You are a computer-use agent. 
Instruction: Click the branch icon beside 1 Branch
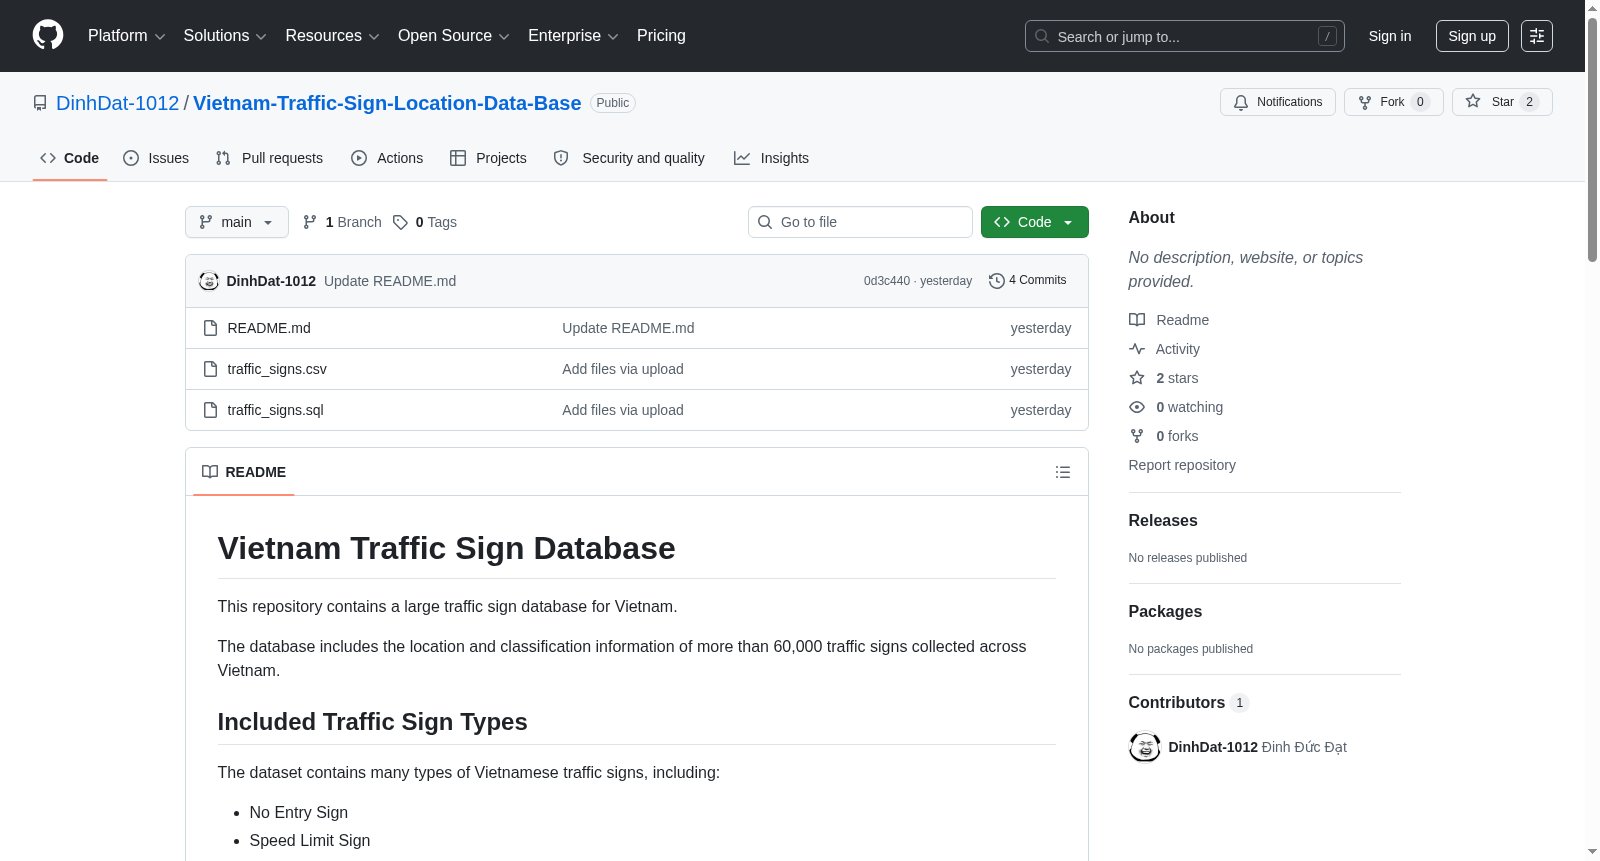[310, 222]
